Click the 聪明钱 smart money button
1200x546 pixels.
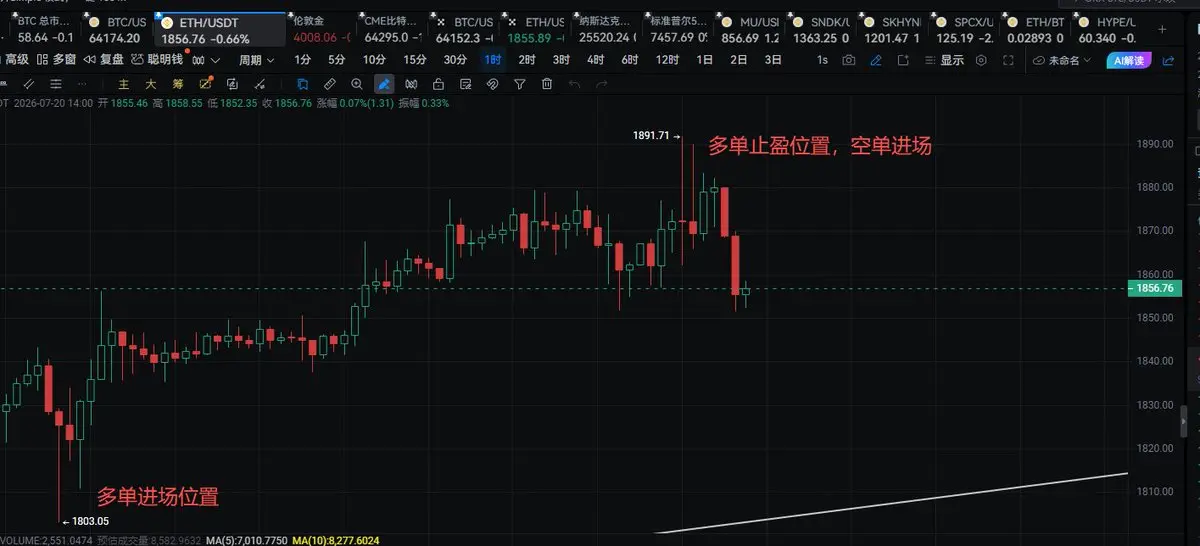157,60
